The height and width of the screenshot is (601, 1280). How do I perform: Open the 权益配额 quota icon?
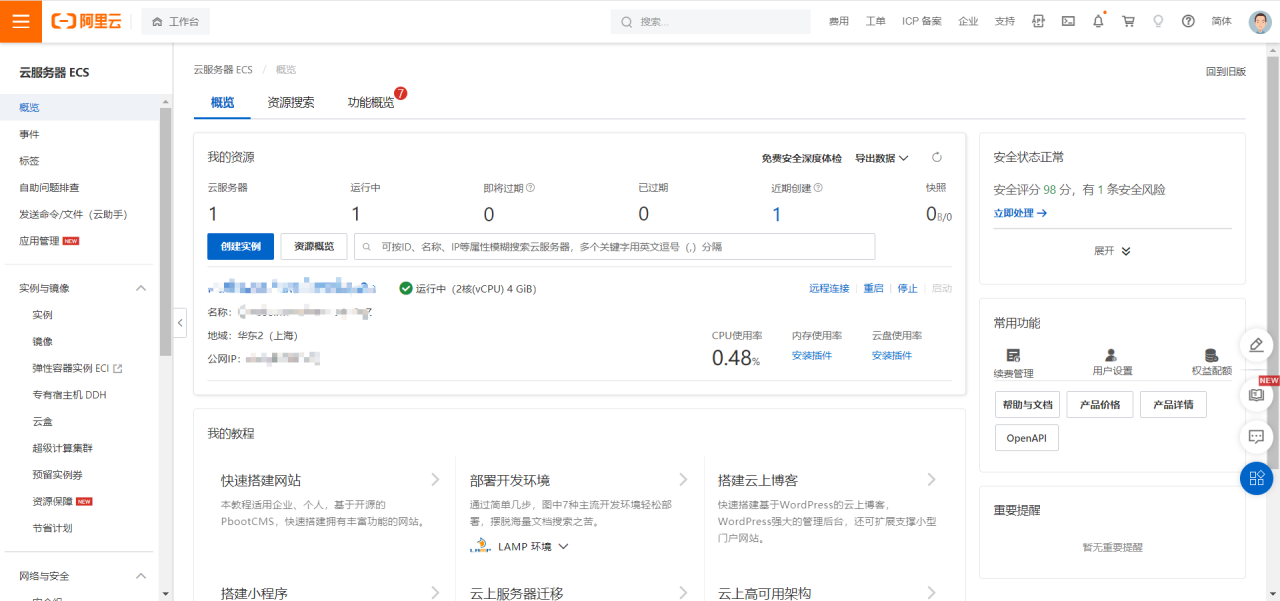click(x=1212, y=360)
